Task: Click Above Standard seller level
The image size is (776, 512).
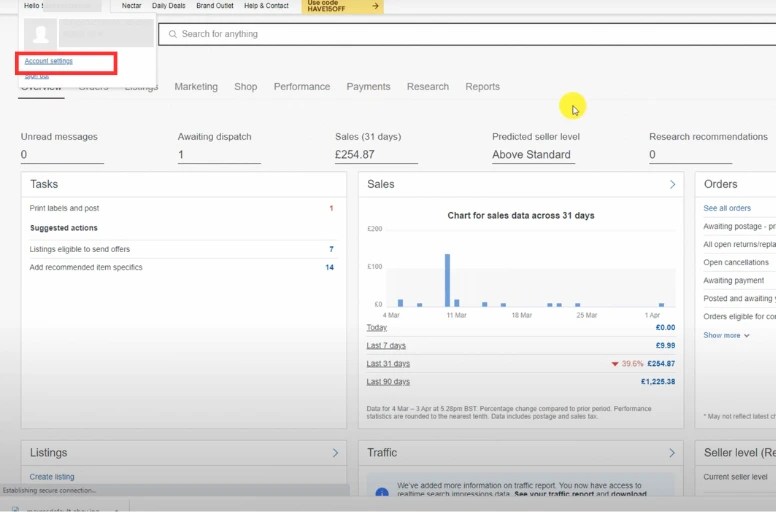Action: point(531,155)
